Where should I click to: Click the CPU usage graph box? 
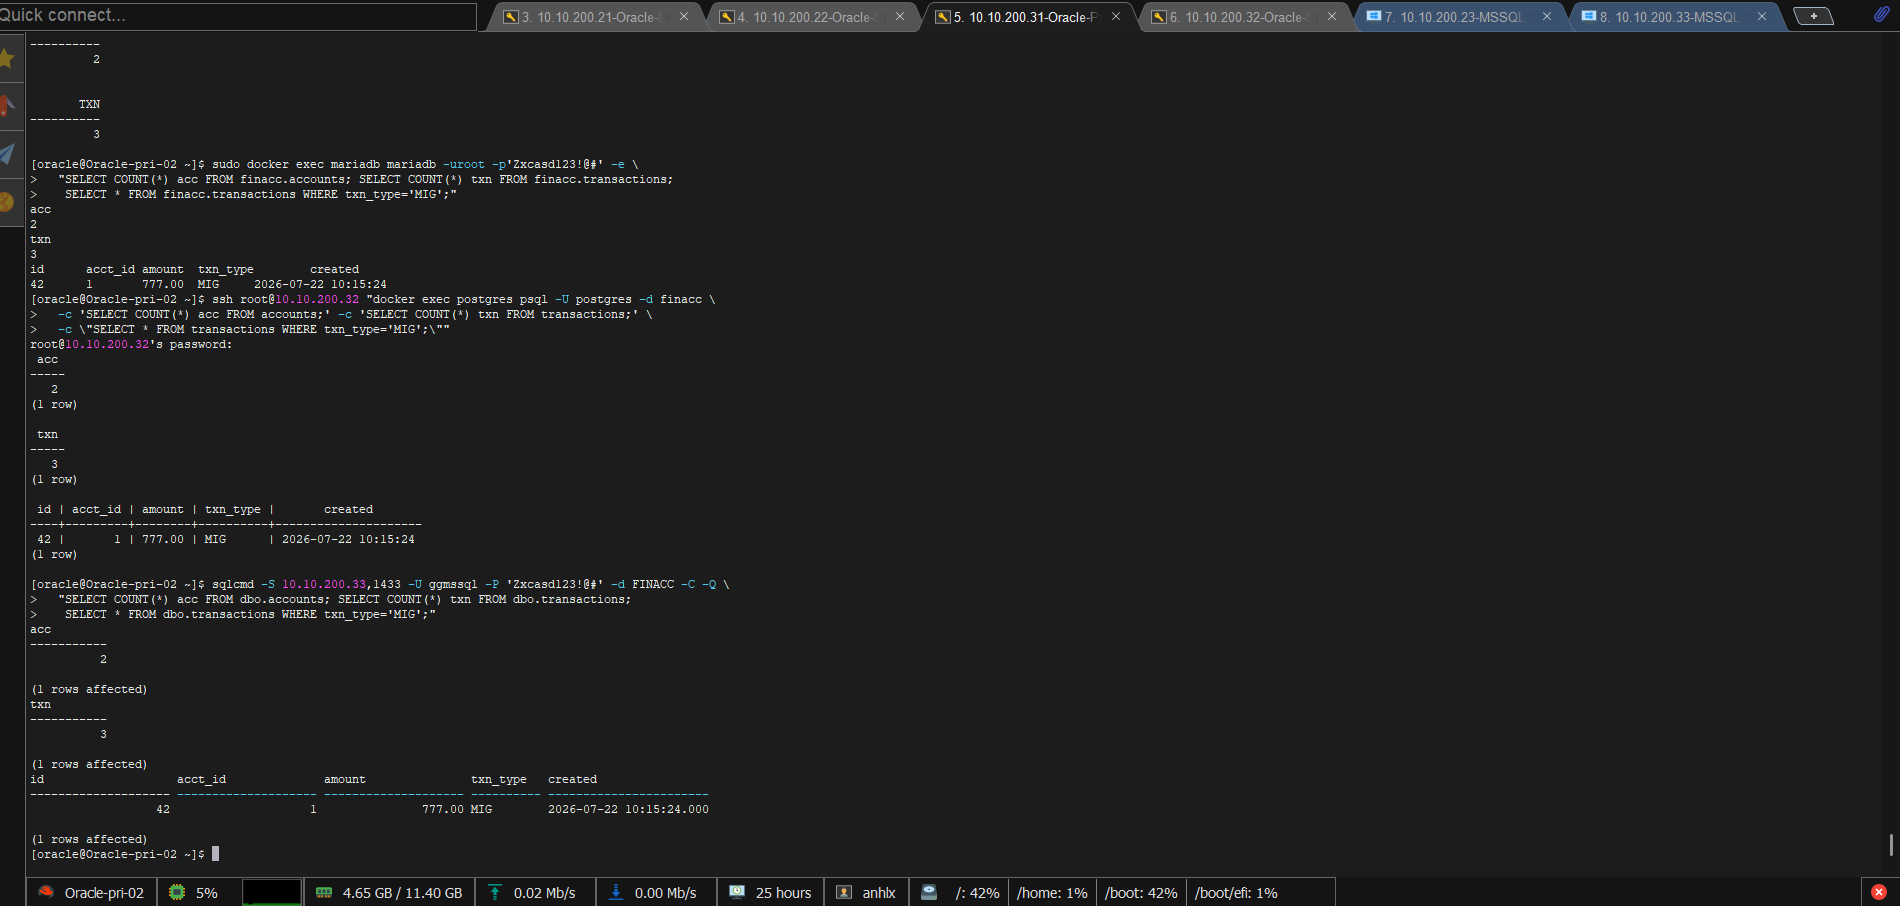tap(272, 892)
